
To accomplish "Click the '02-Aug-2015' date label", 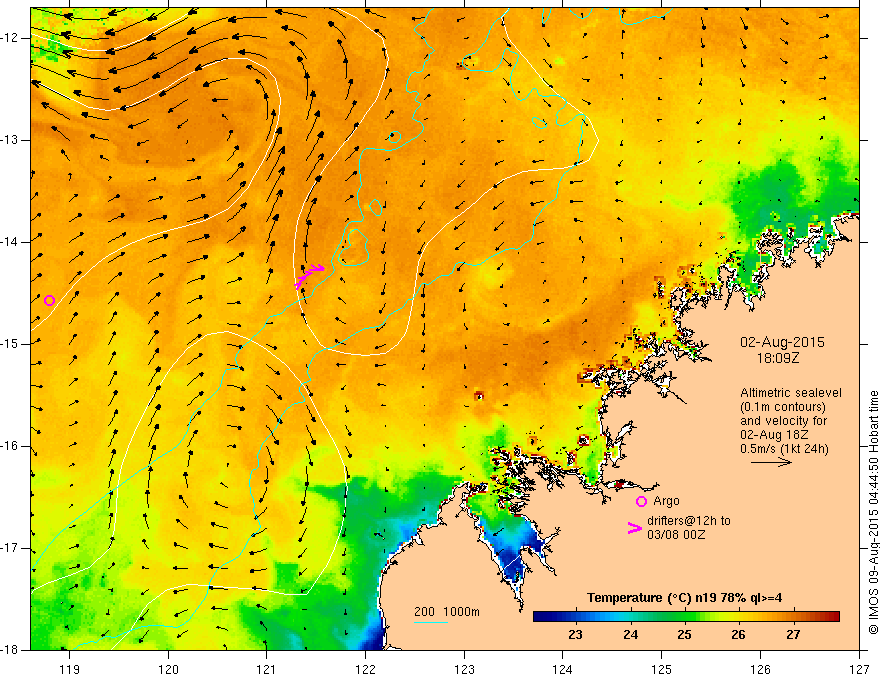I will (x=782, y=342).
